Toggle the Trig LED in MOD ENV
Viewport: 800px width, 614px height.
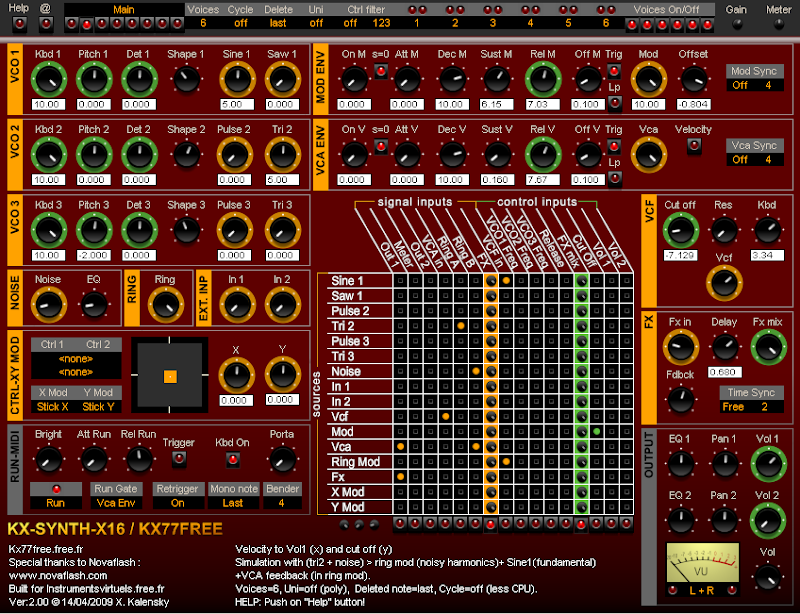(x=614, y=71)
